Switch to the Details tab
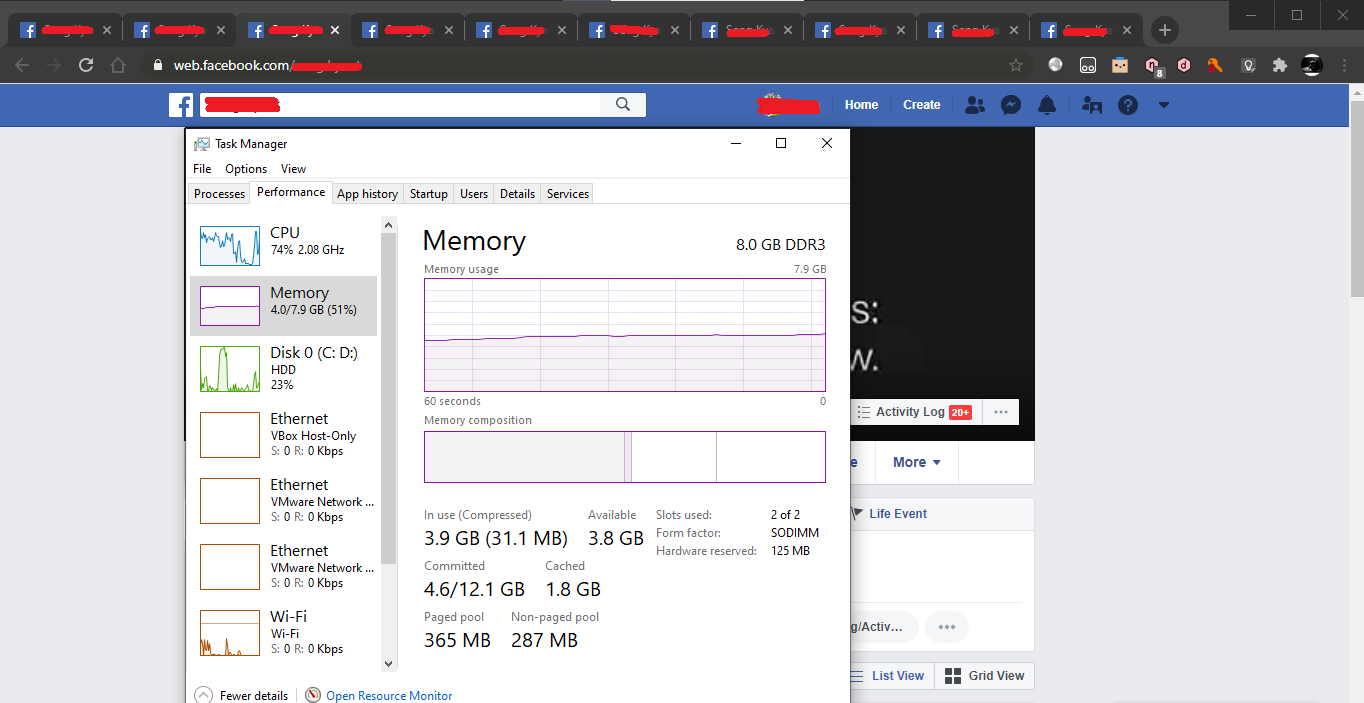Viewport: 1364px width, 703px height. (x=517, y=194)
